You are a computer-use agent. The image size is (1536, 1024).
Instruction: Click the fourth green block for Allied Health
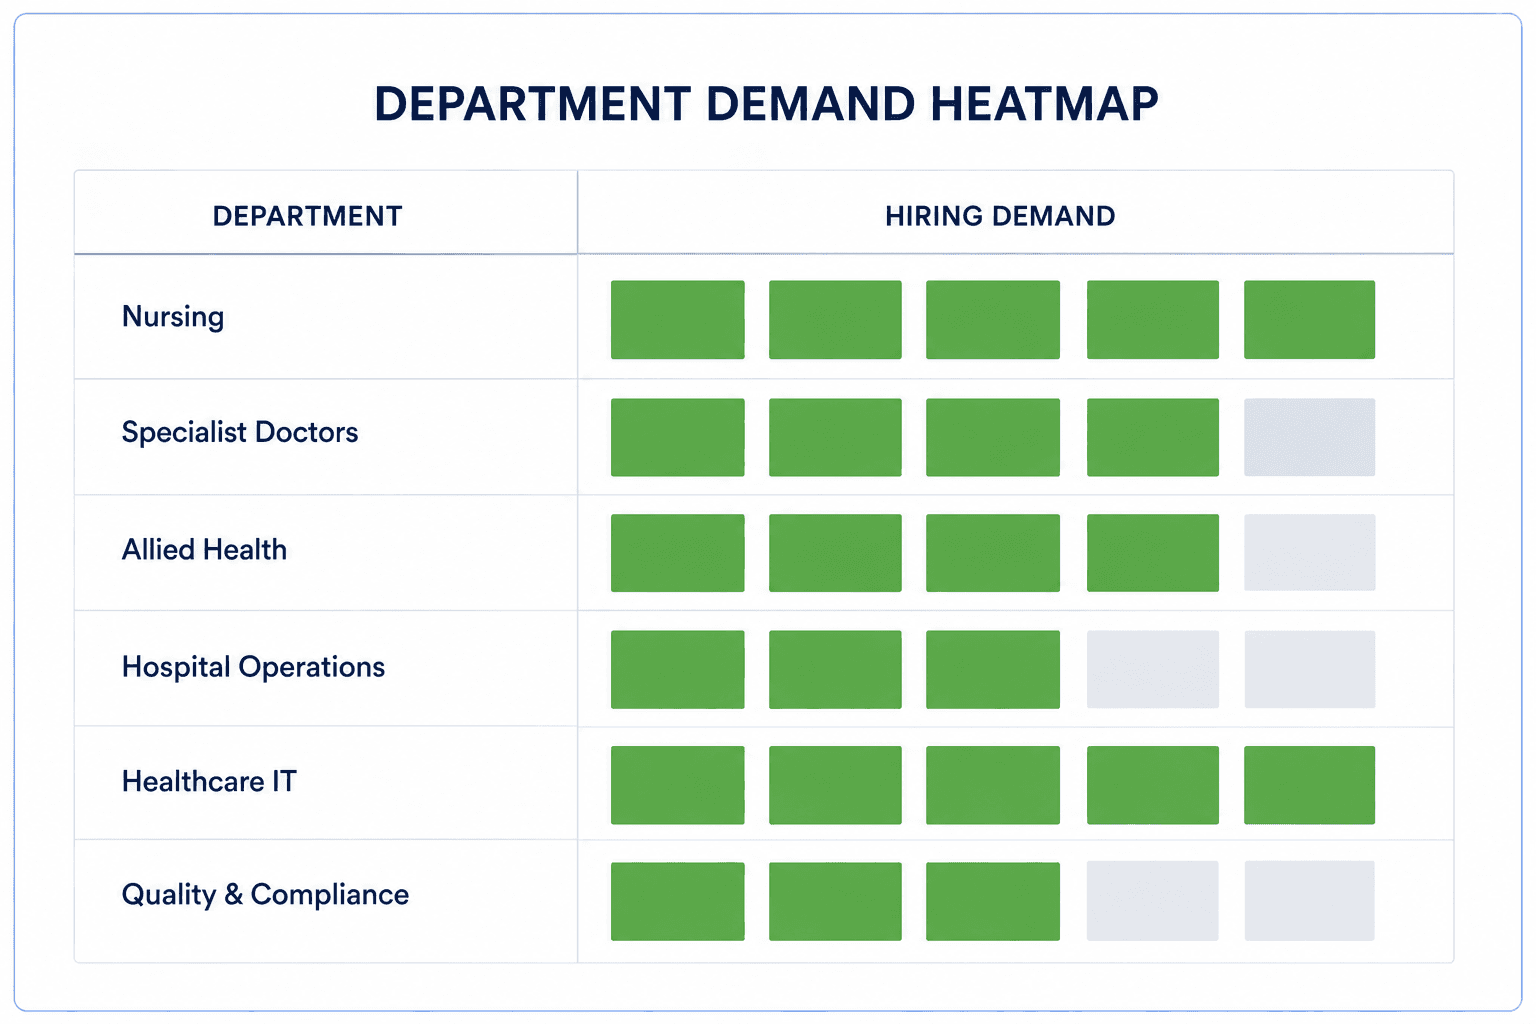(1153, 553)
